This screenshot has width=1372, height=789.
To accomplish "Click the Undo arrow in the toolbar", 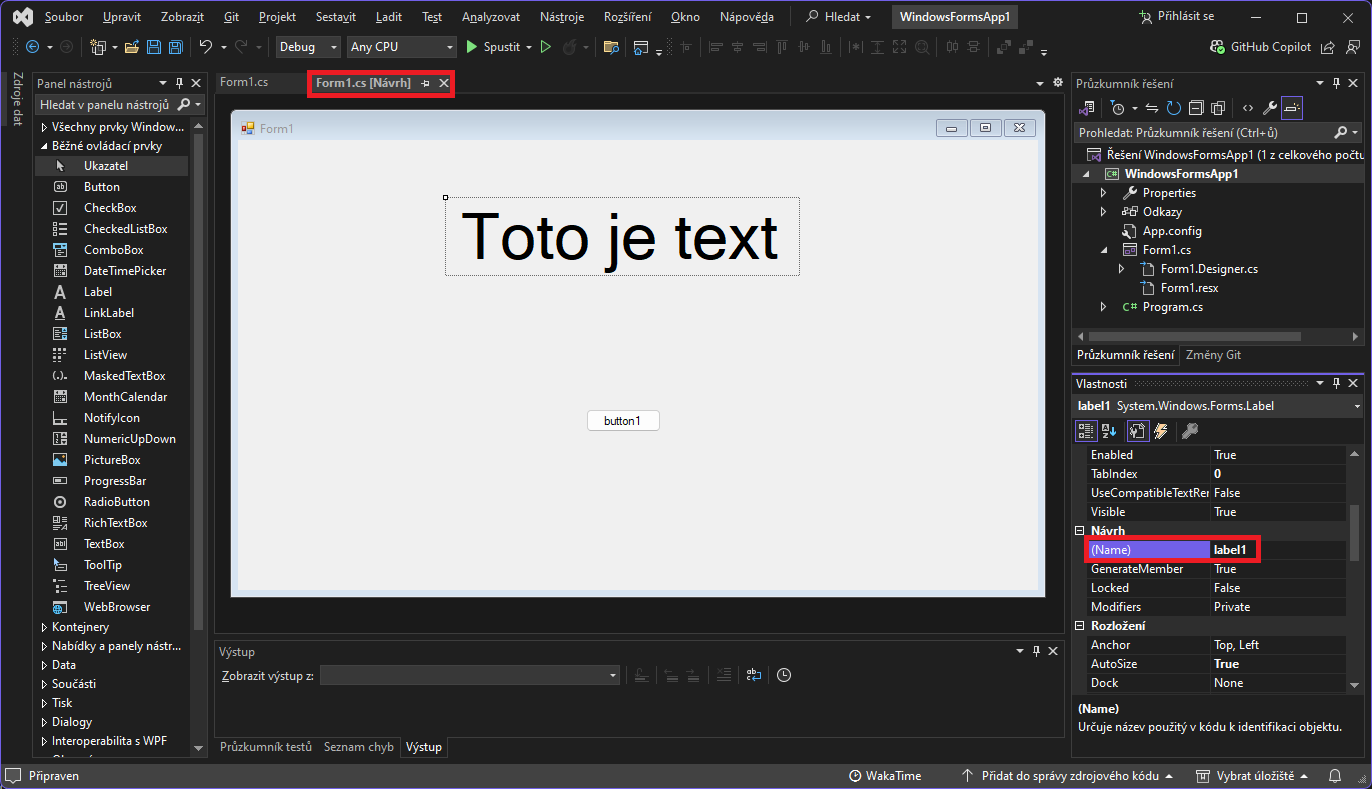I will 205,47.
